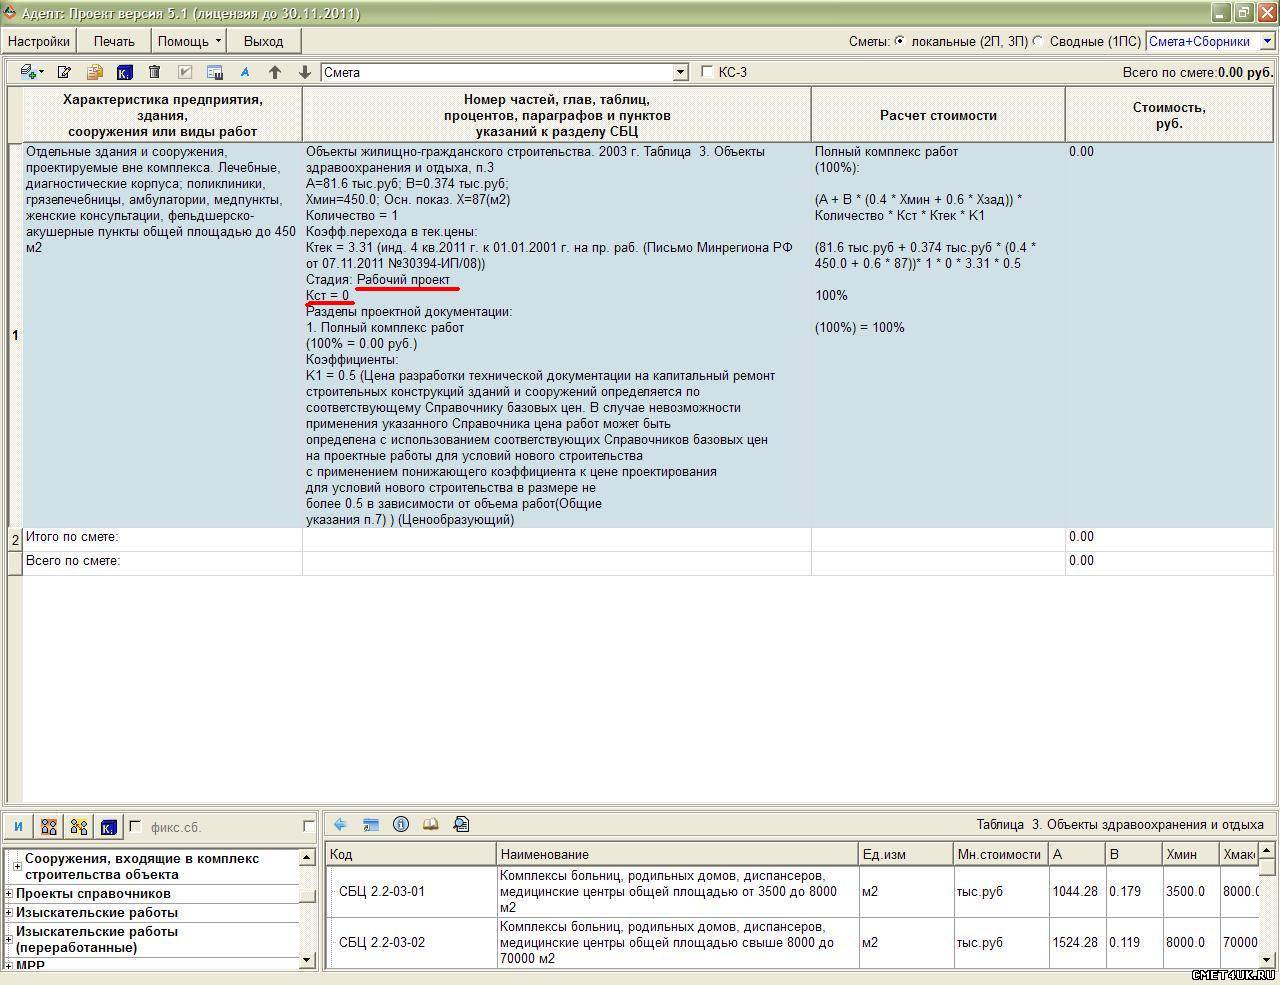Select the локальные (2П, 3П) radio button

tap(900, 41)
